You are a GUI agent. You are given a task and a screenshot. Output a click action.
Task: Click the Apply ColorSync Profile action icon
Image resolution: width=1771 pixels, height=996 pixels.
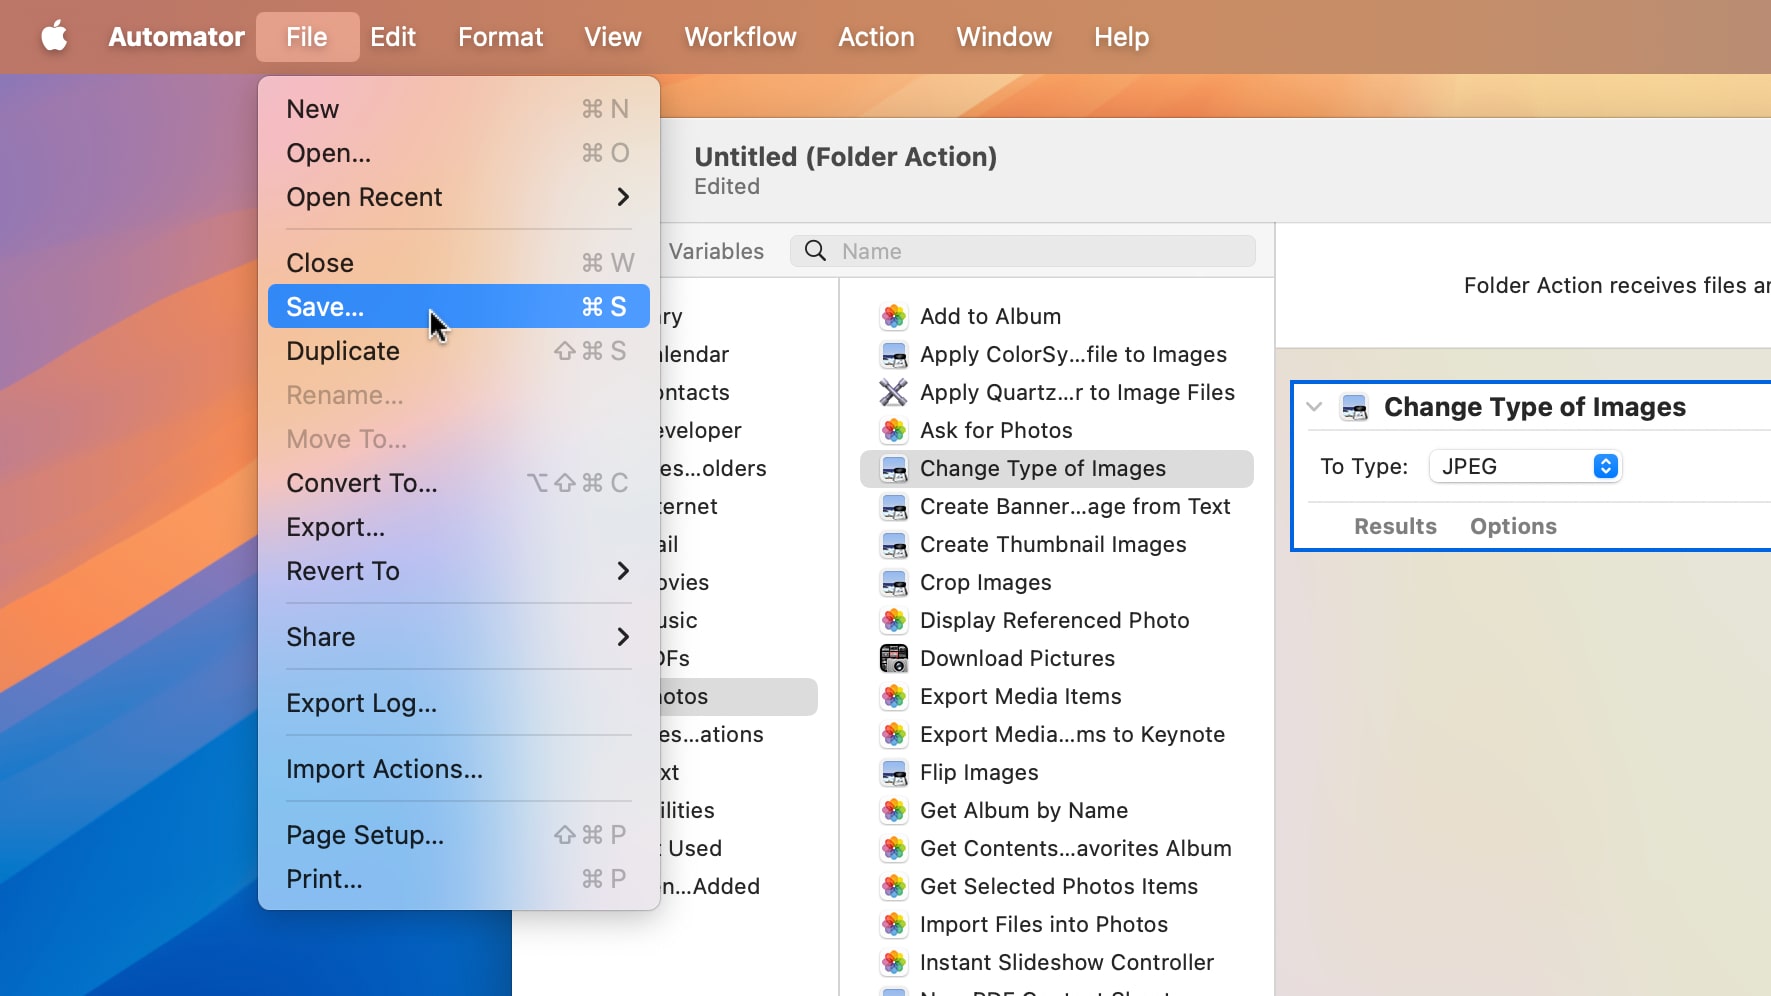(x=893, y=355)
